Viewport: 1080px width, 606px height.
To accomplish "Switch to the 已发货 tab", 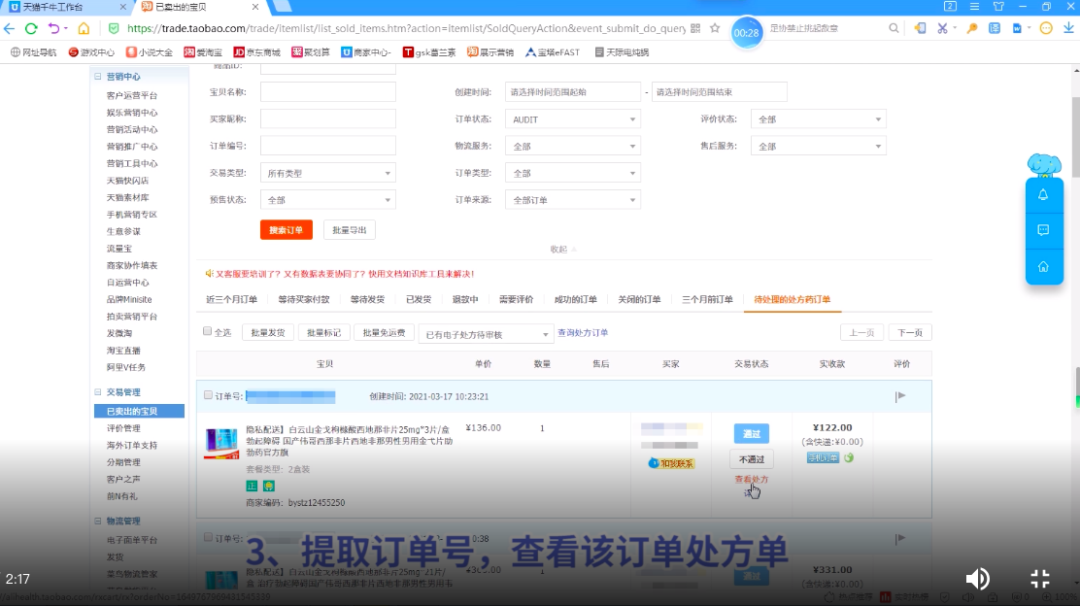I will pos(418,300).
